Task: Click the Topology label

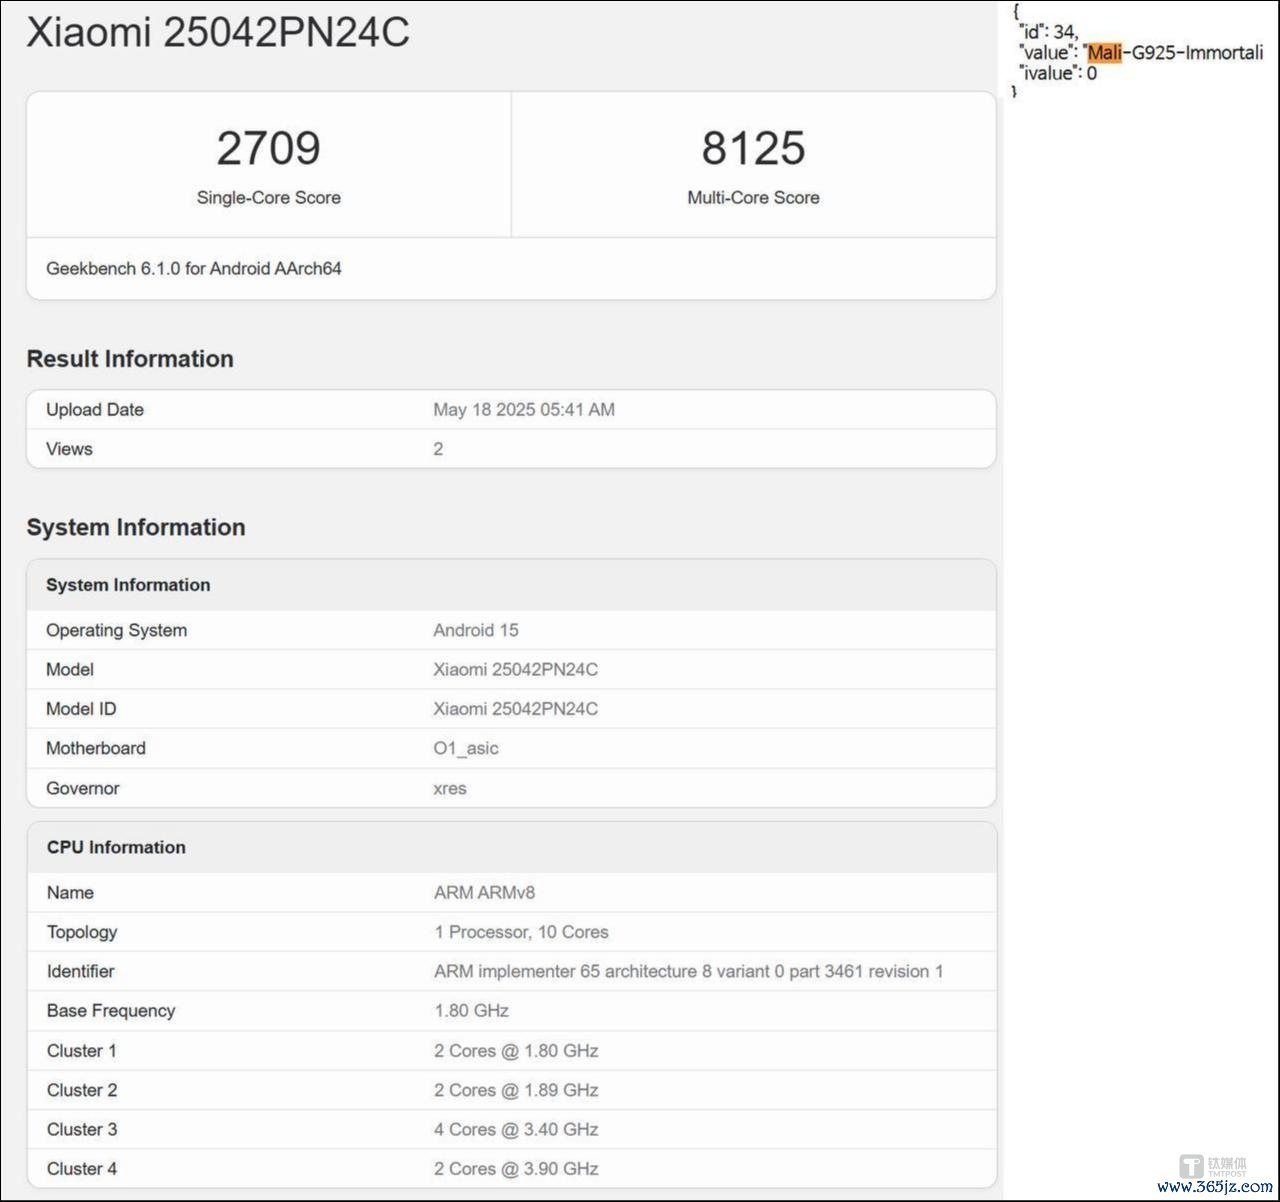Action: click(82, 932)
